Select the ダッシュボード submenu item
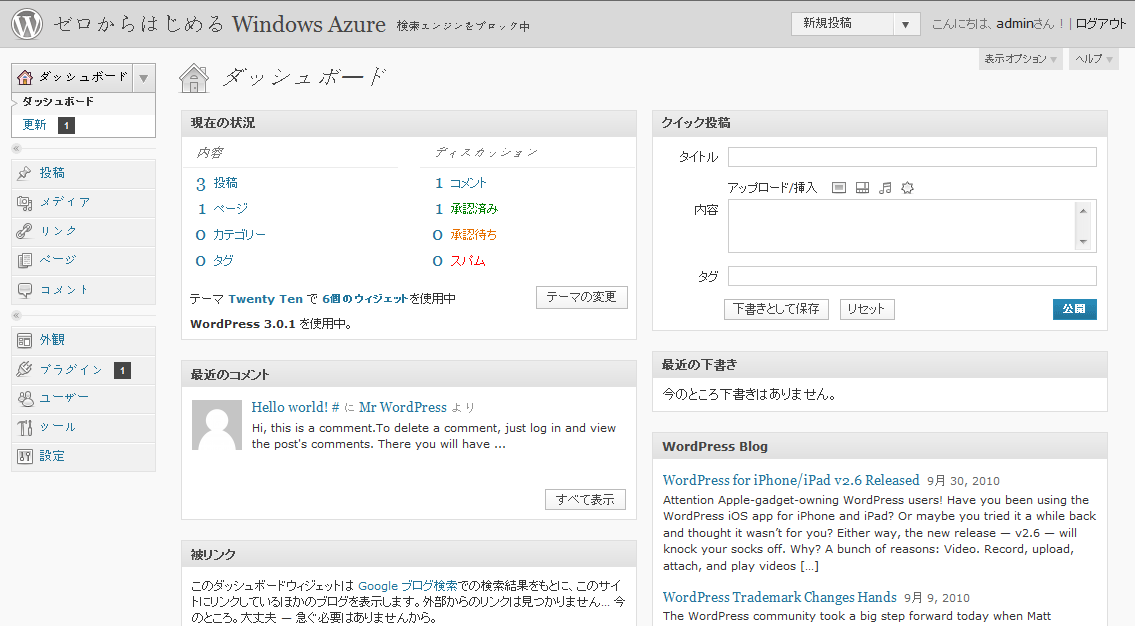This screenshot has width=1135, height=626. 58,101
